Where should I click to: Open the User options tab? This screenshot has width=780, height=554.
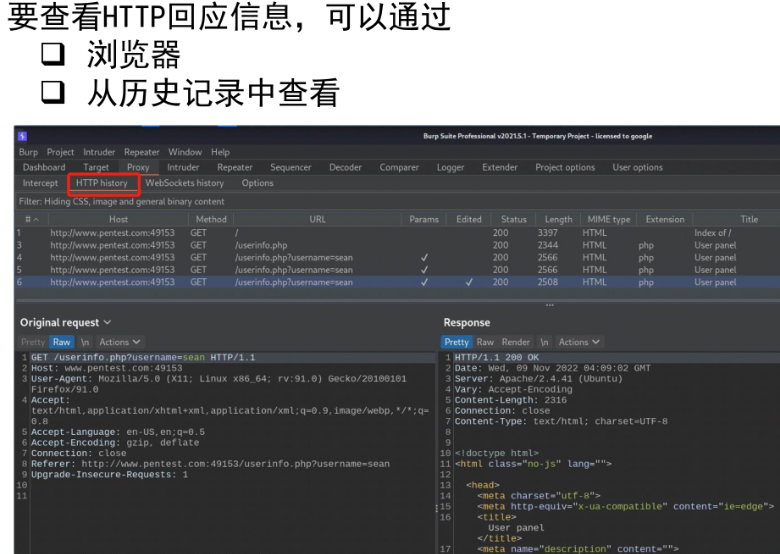[x=638, y=168]
